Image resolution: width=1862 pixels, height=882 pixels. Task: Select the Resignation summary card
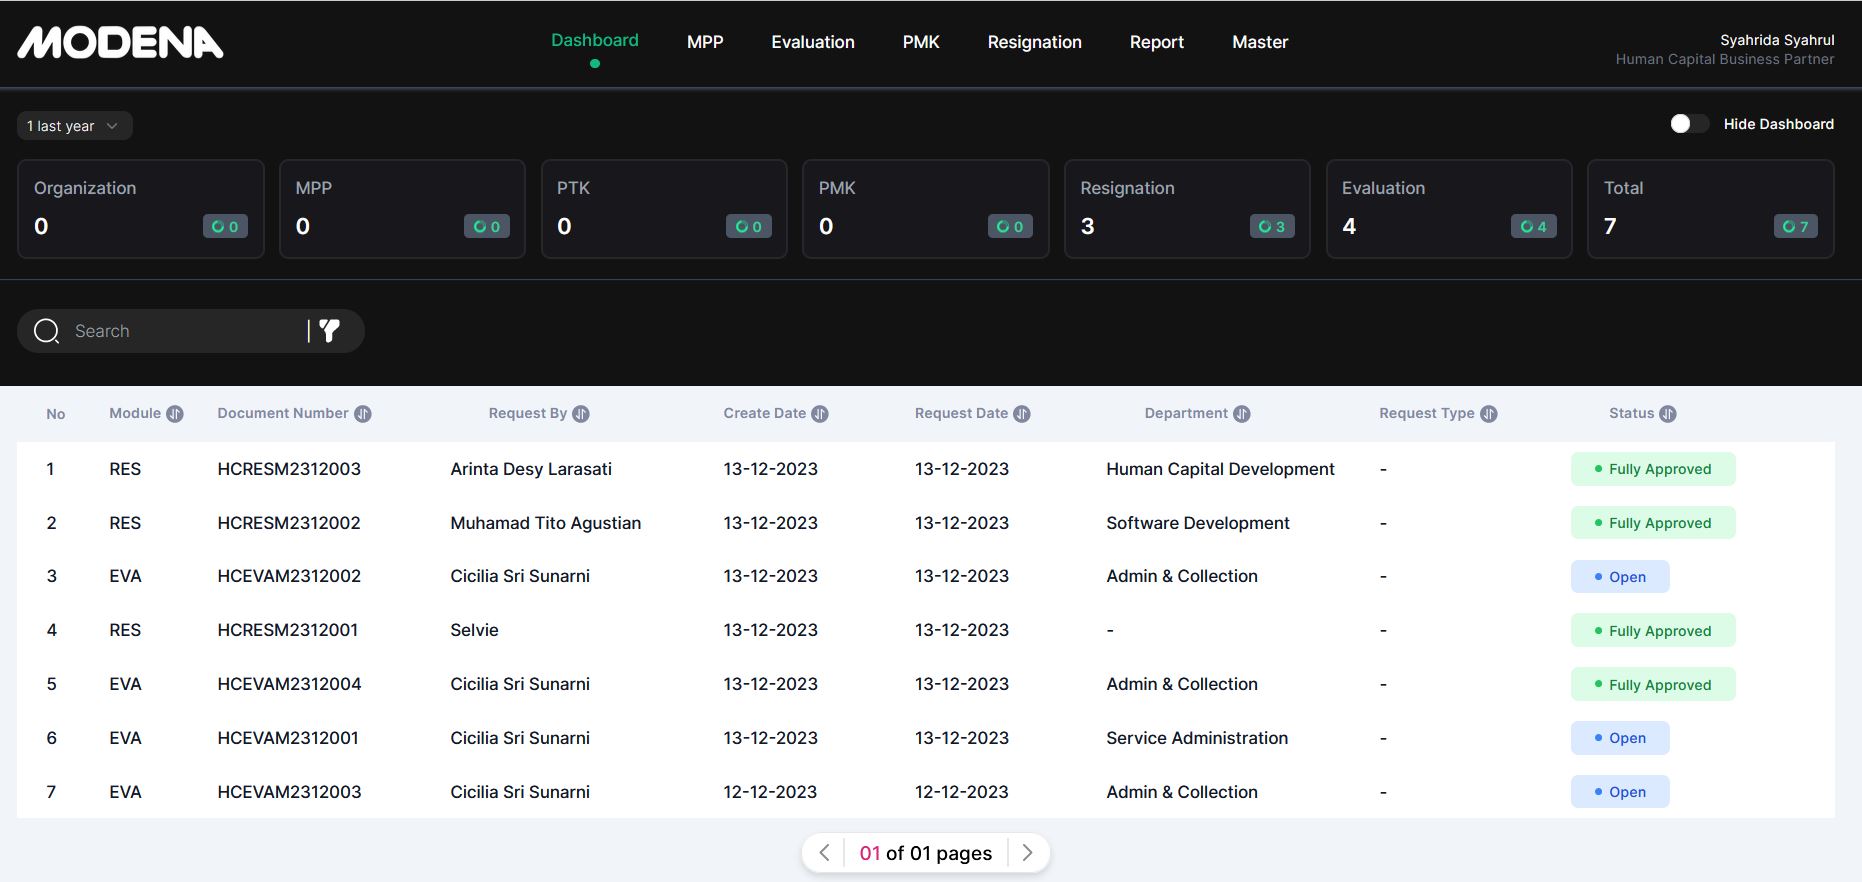(x=1187, y=209)
